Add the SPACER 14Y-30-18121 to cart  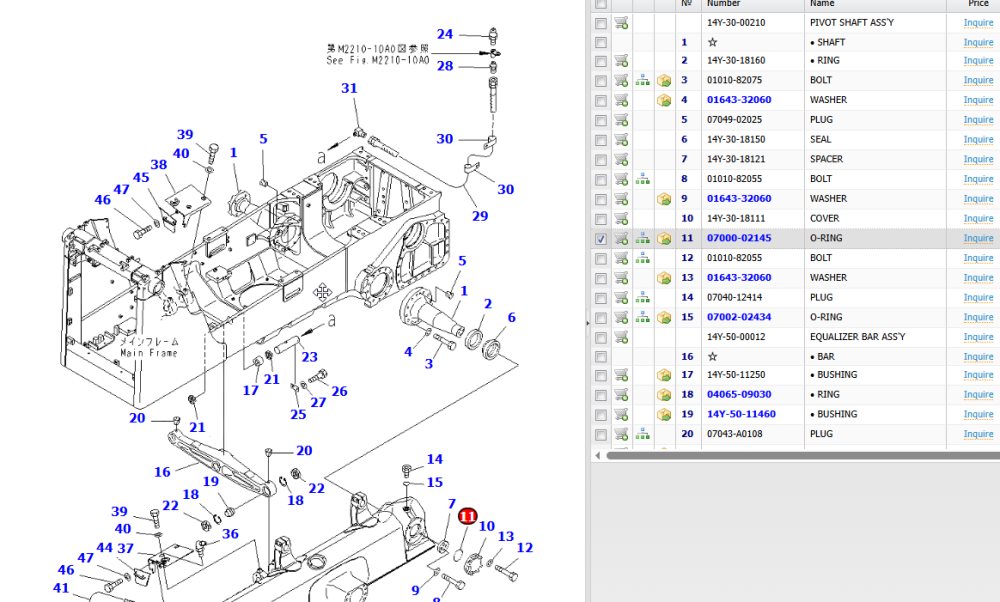pos(621,159)
